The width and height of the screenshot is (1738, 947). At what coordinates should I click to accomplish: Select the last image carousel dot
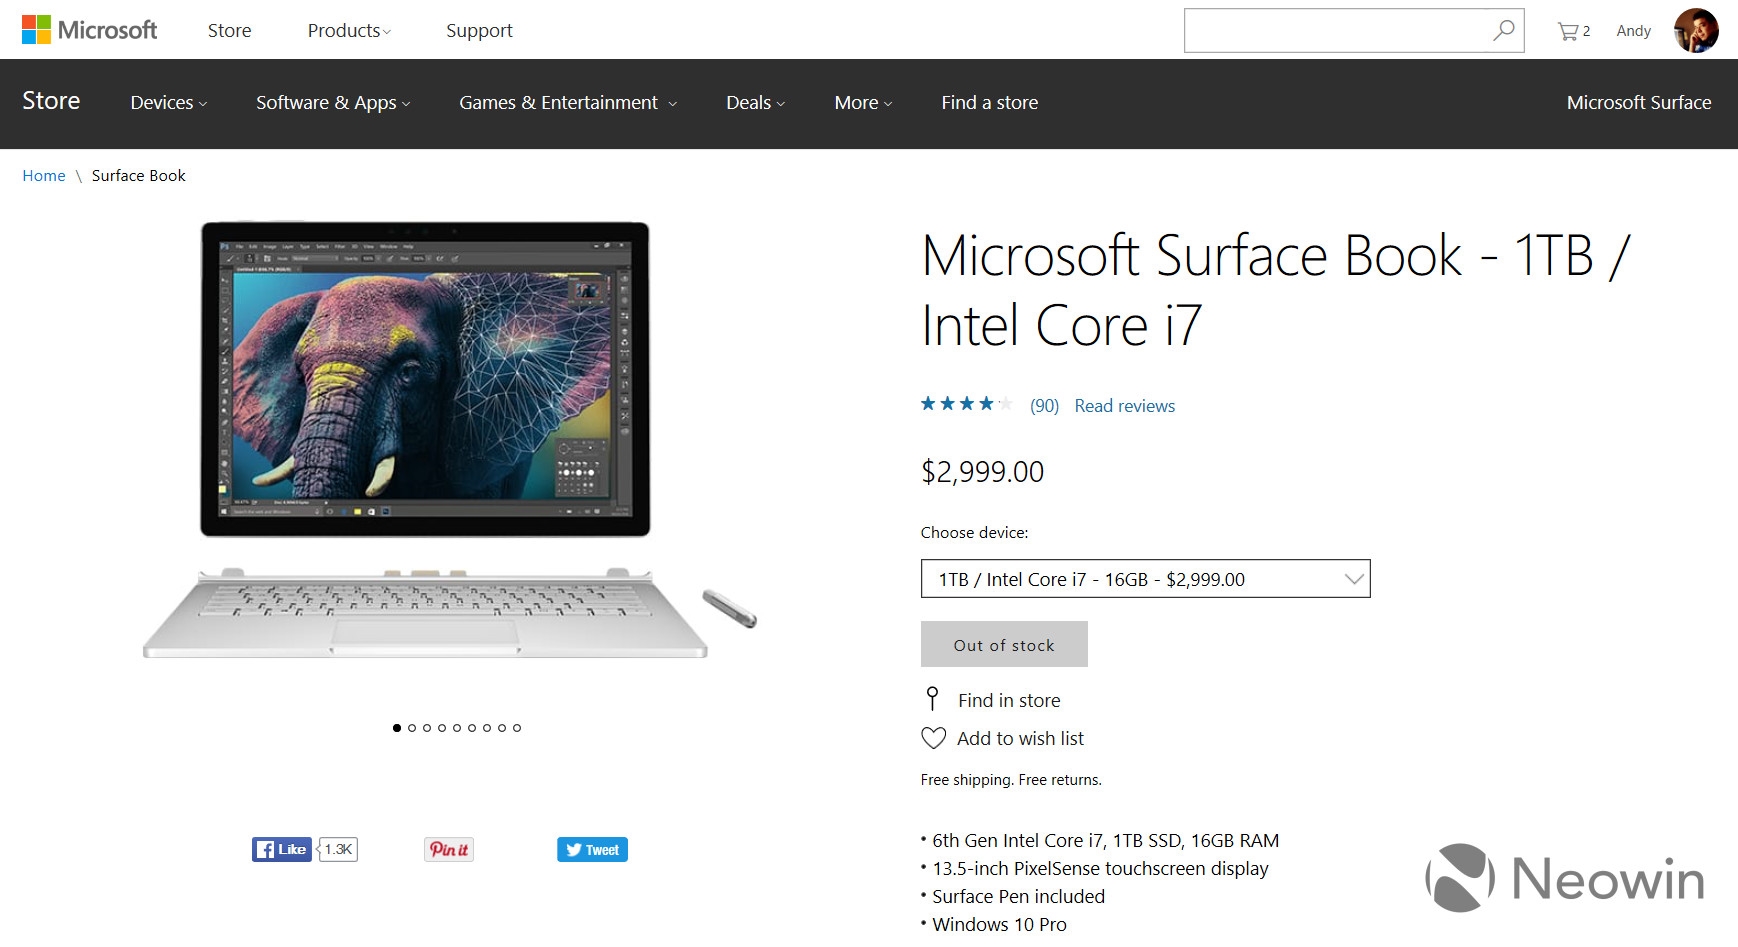click(x=517, y=728)
